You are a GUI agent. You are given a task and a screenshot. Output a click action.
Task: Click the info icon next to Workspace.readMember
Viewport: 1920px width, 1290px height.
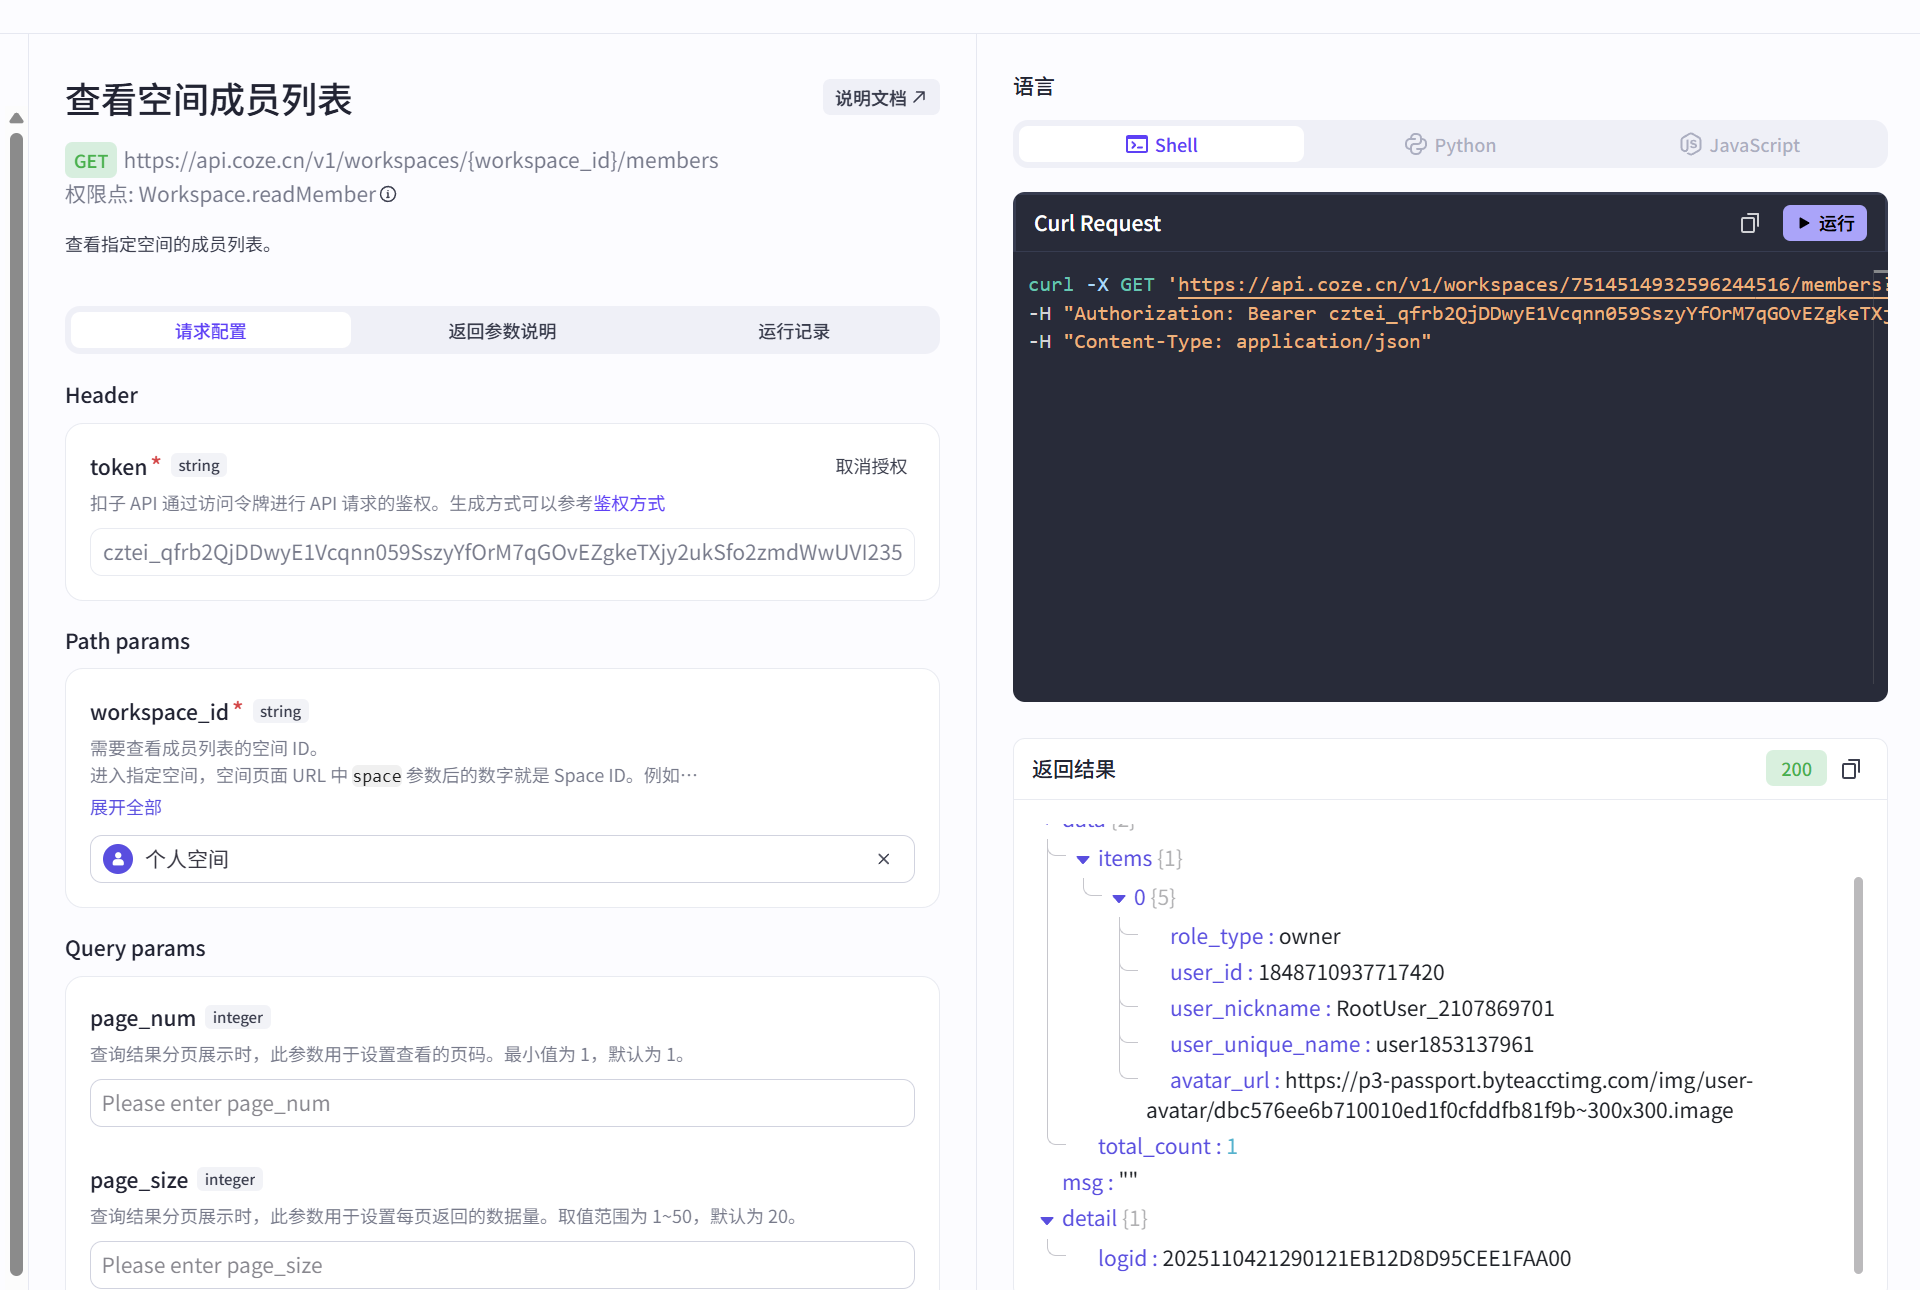387,194
